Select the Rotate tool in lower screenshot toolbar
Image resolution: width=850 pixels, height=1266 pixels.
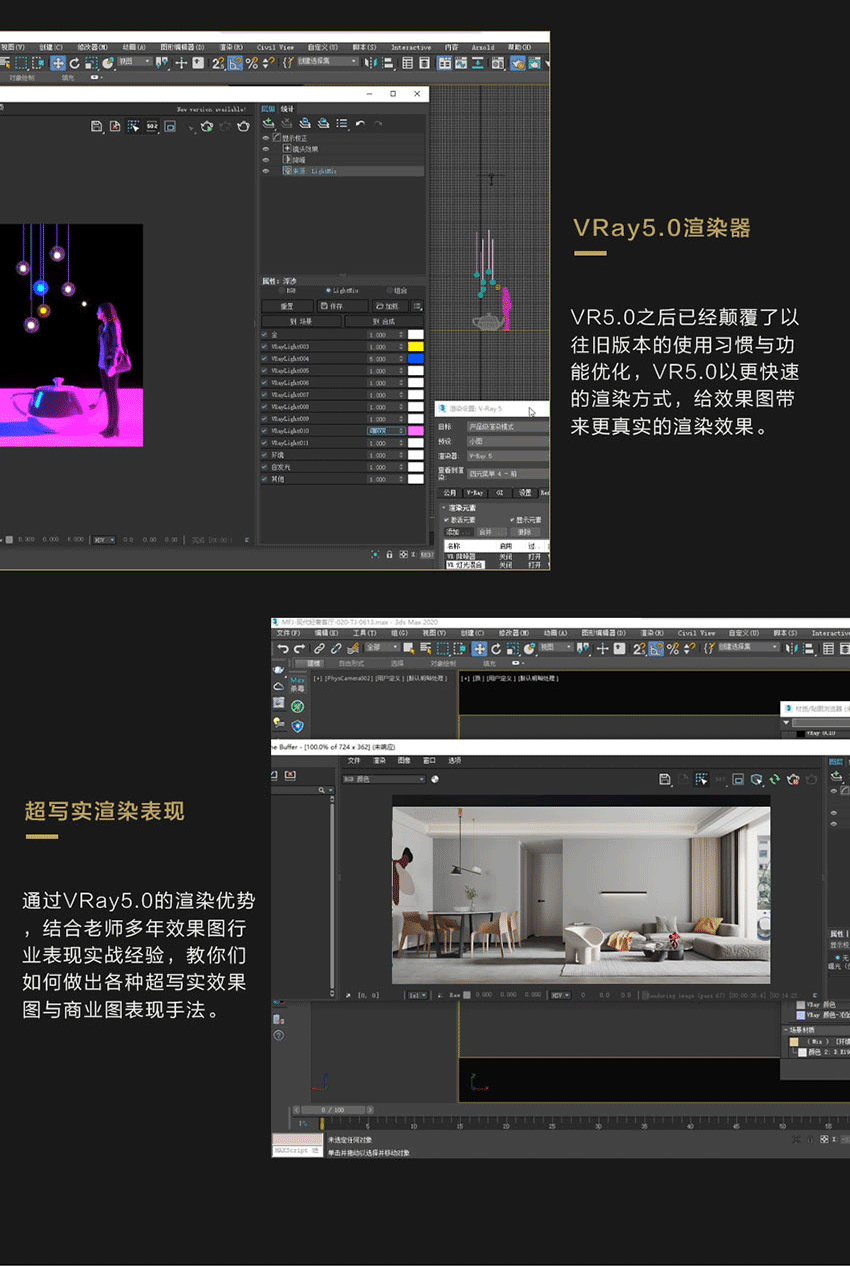pos(496,649)
